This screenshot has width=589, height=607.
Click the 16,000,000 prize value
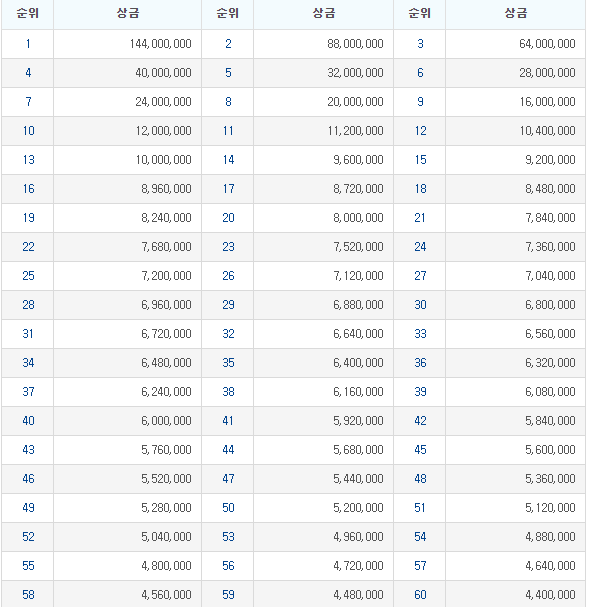coord(547,102)
